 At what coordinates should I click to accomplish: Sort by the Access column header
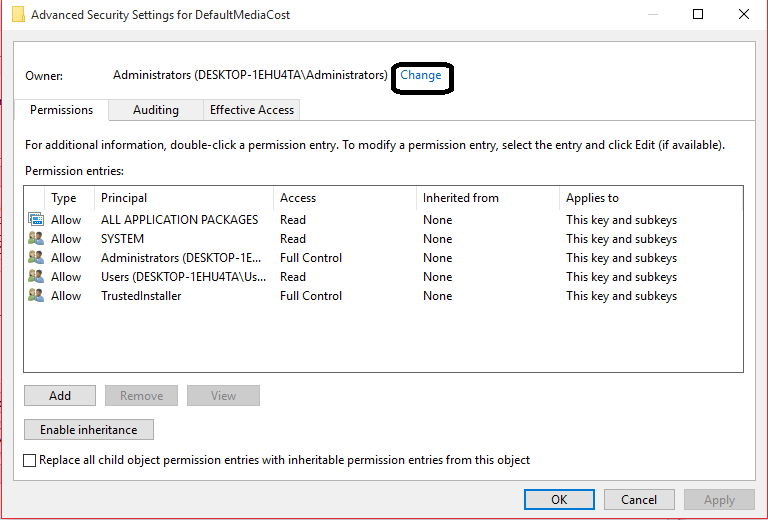pos(298,198)
